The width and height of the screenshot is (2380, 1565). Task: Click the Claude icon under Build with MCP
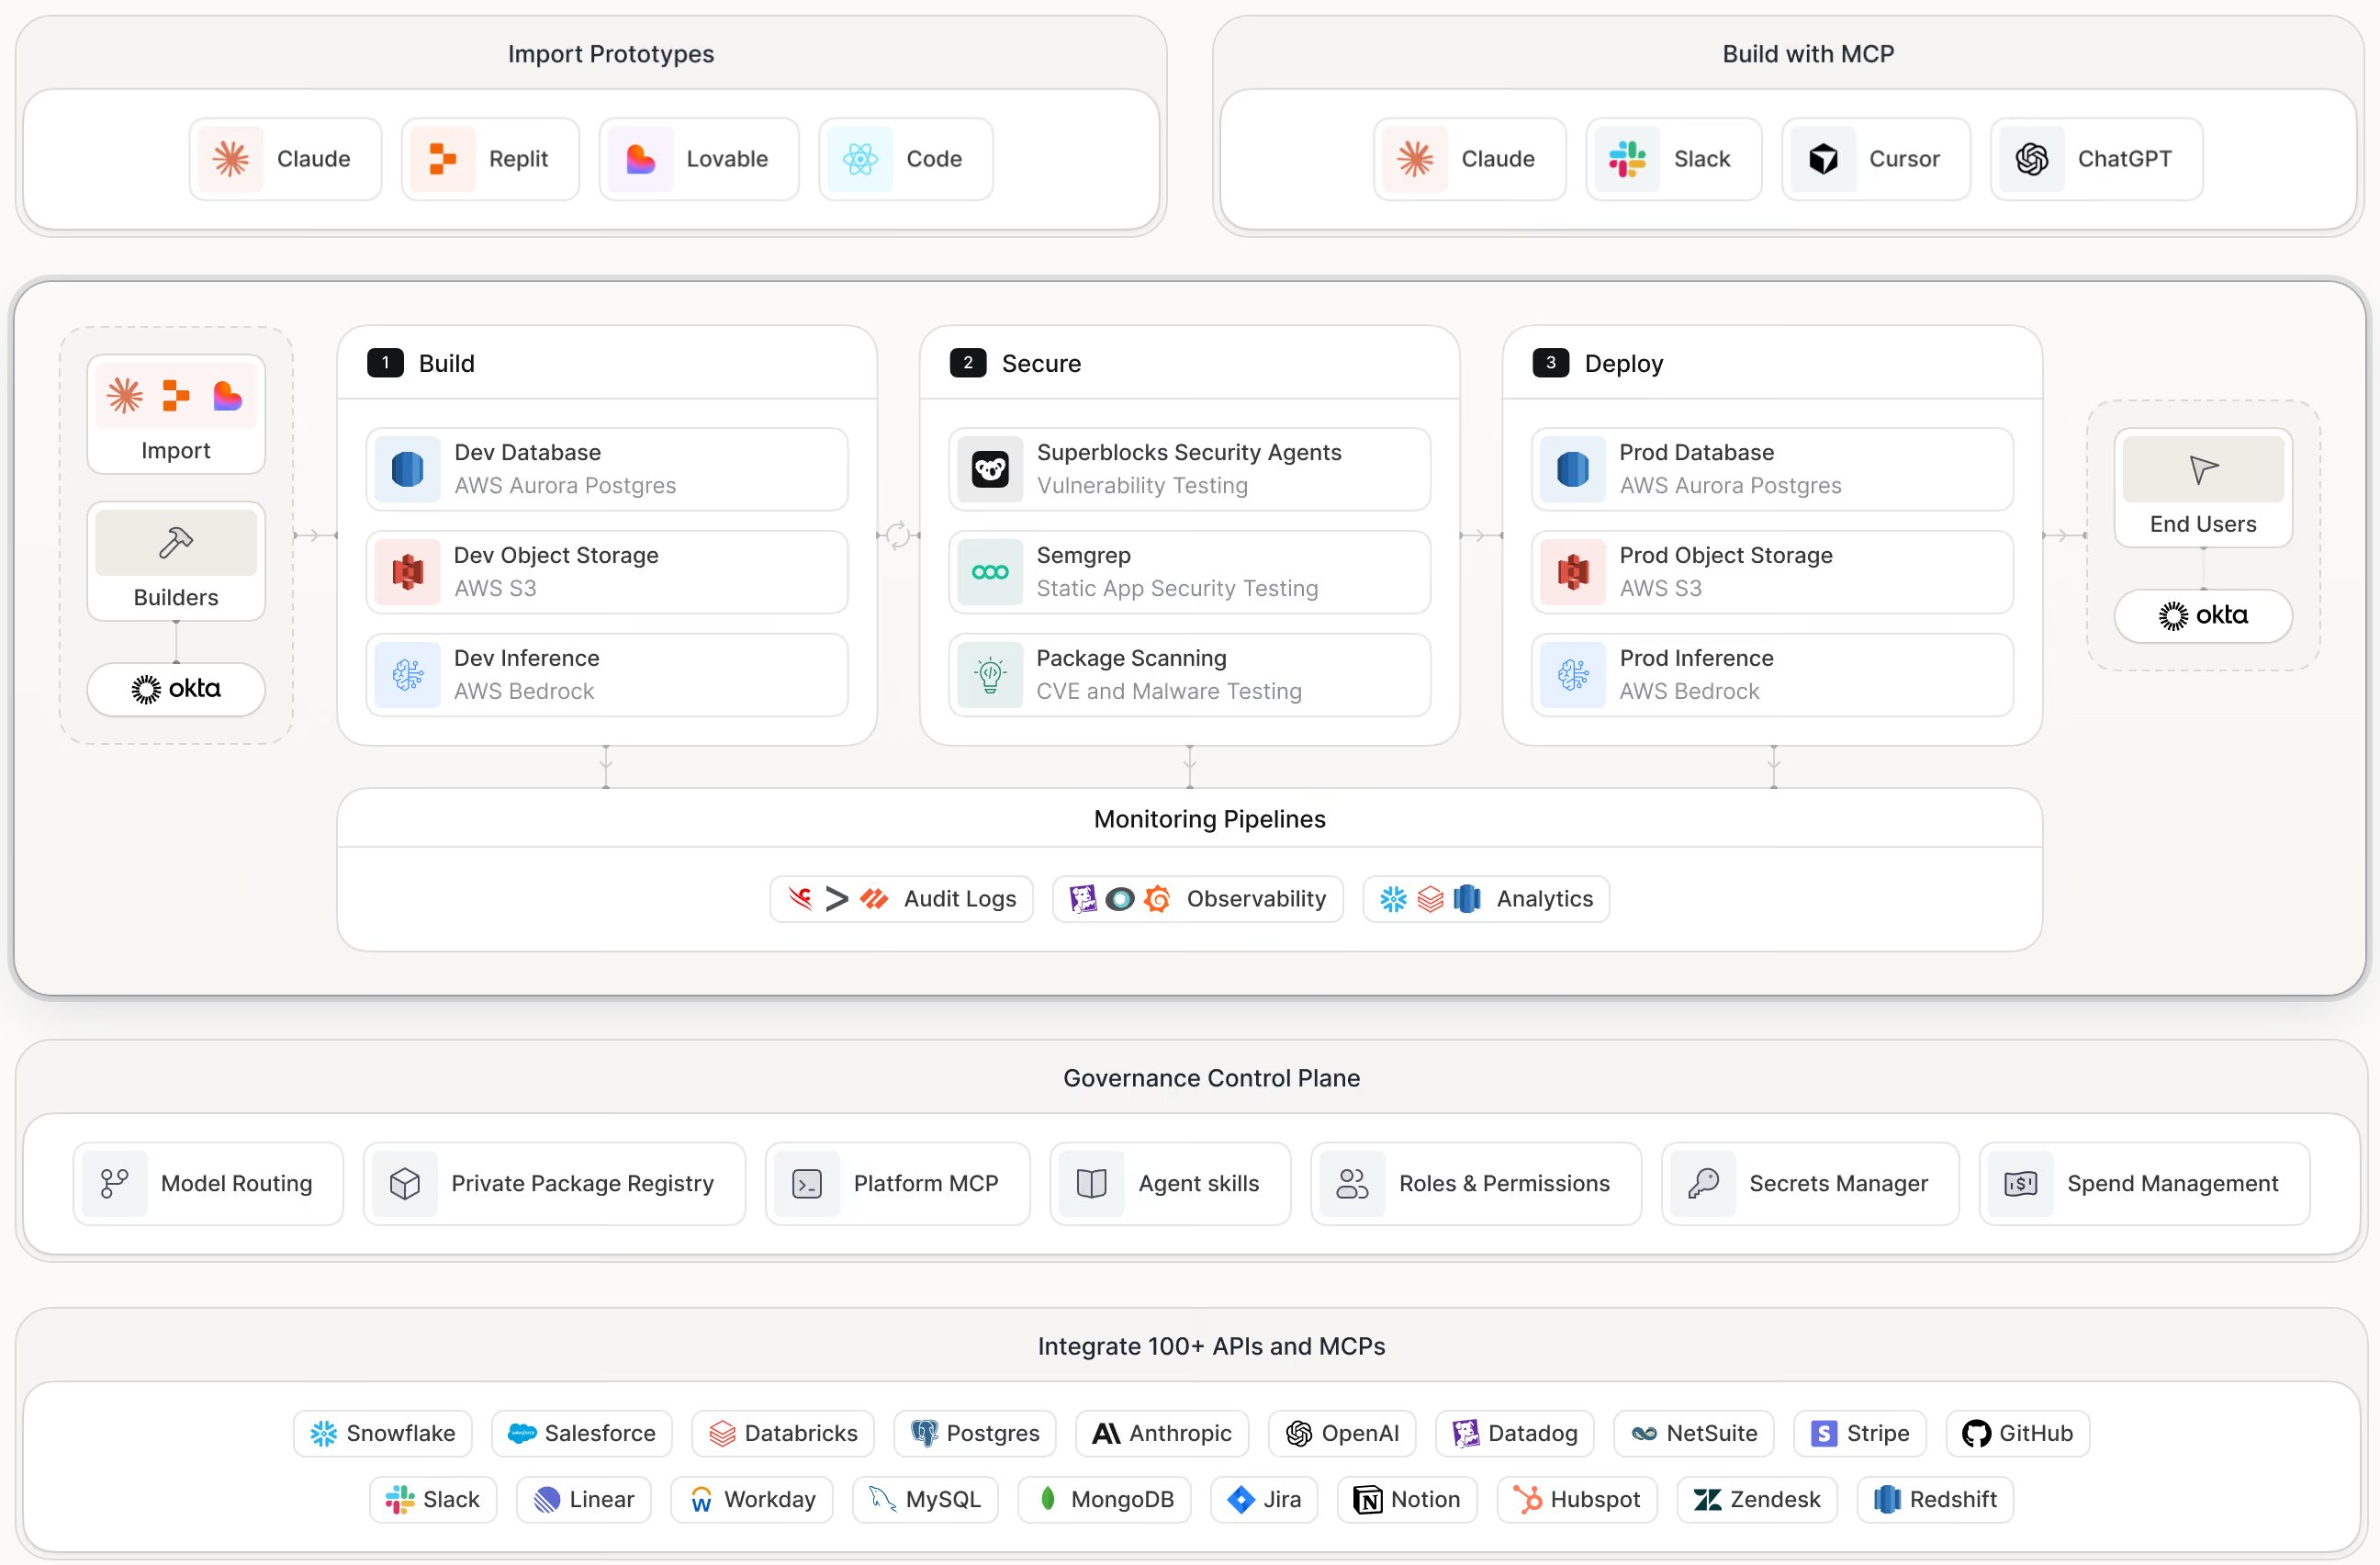[1415, 159]
